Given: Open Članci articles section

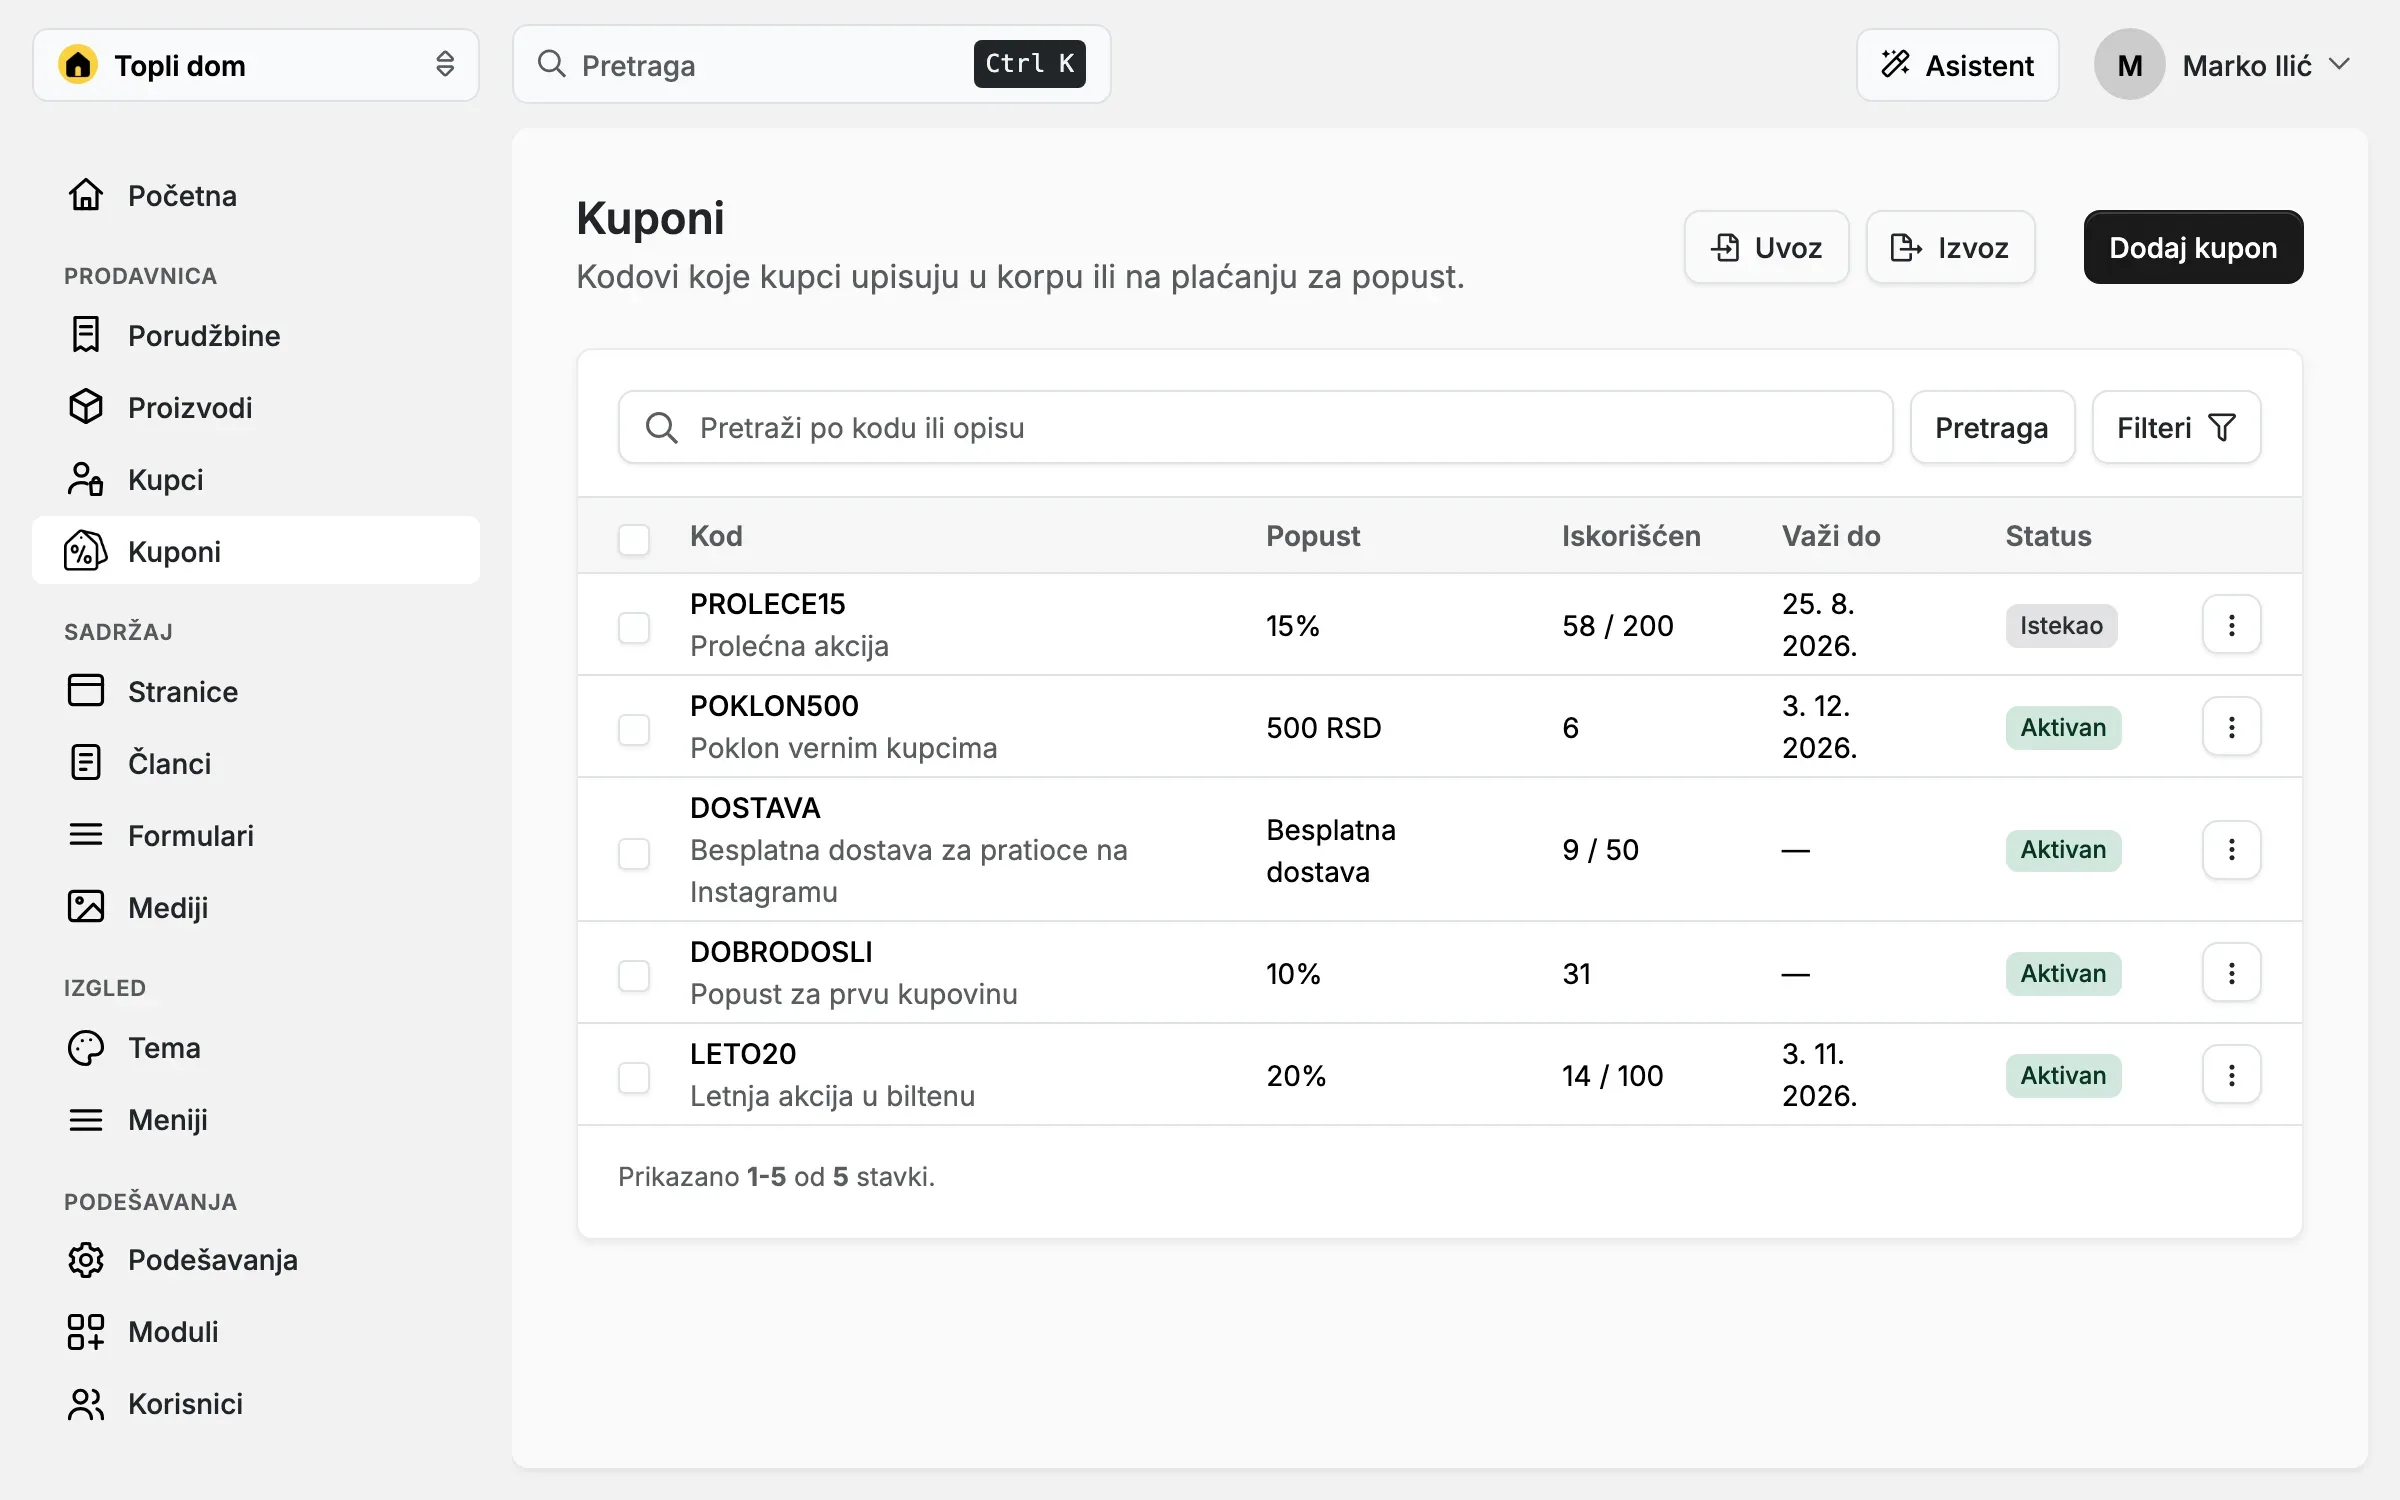Looking at the screenshot, I should coord(255,763).
